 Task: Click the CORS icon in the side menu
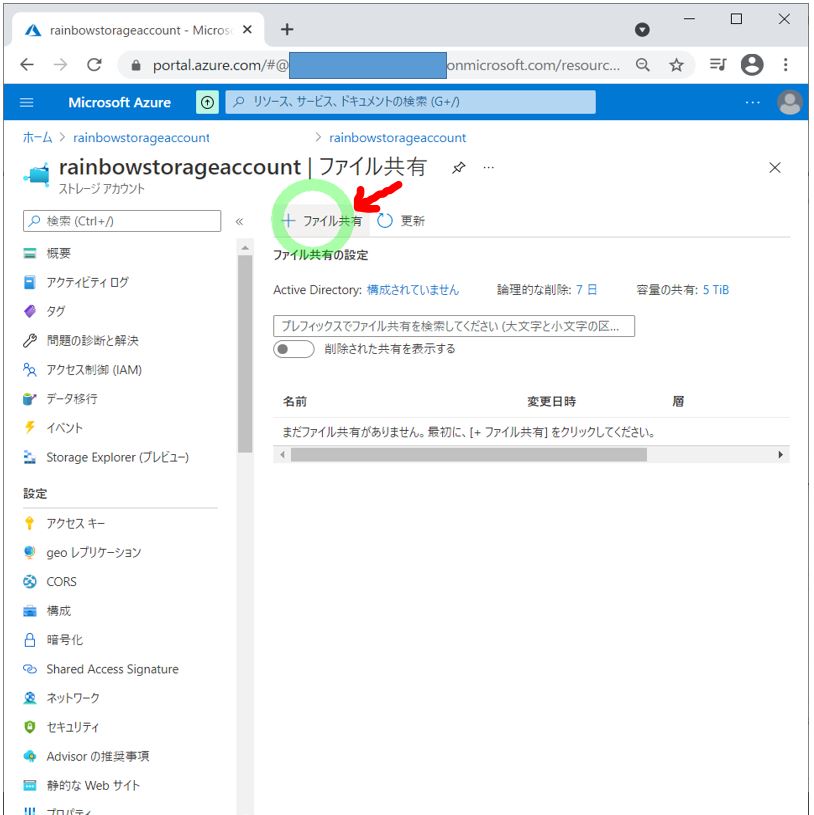click(x=30, y=581)
